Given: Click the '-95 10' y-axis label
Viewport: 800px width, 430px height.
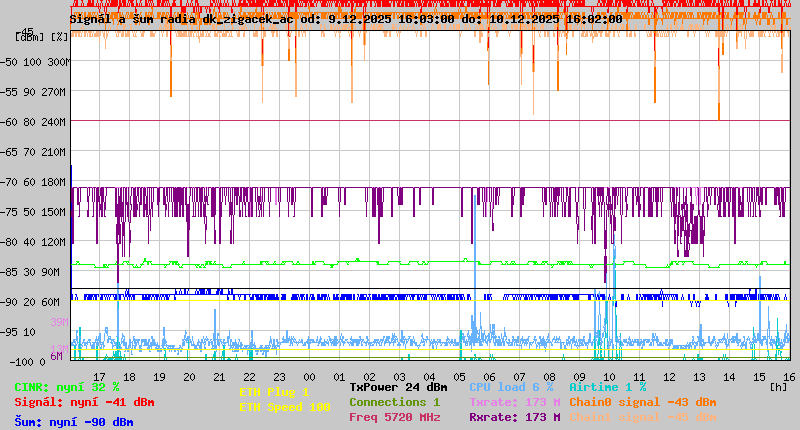Looking at the screenshot, I should (18, 333).
